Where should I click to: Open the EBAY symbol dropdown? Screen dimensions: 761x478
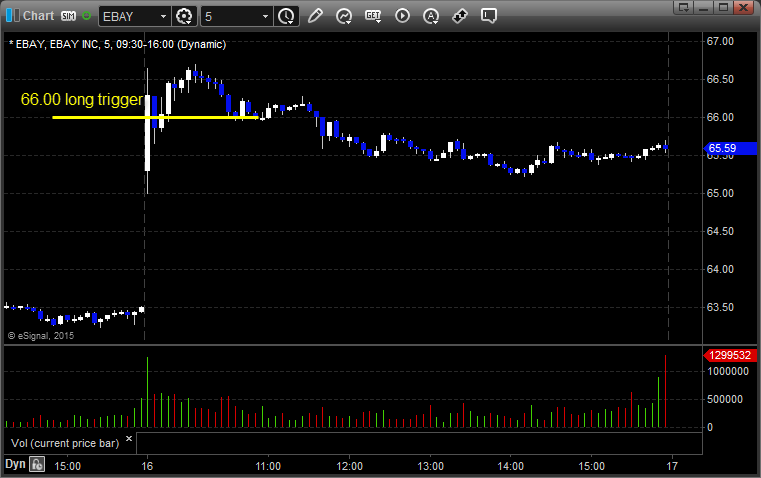pos(163,16)
